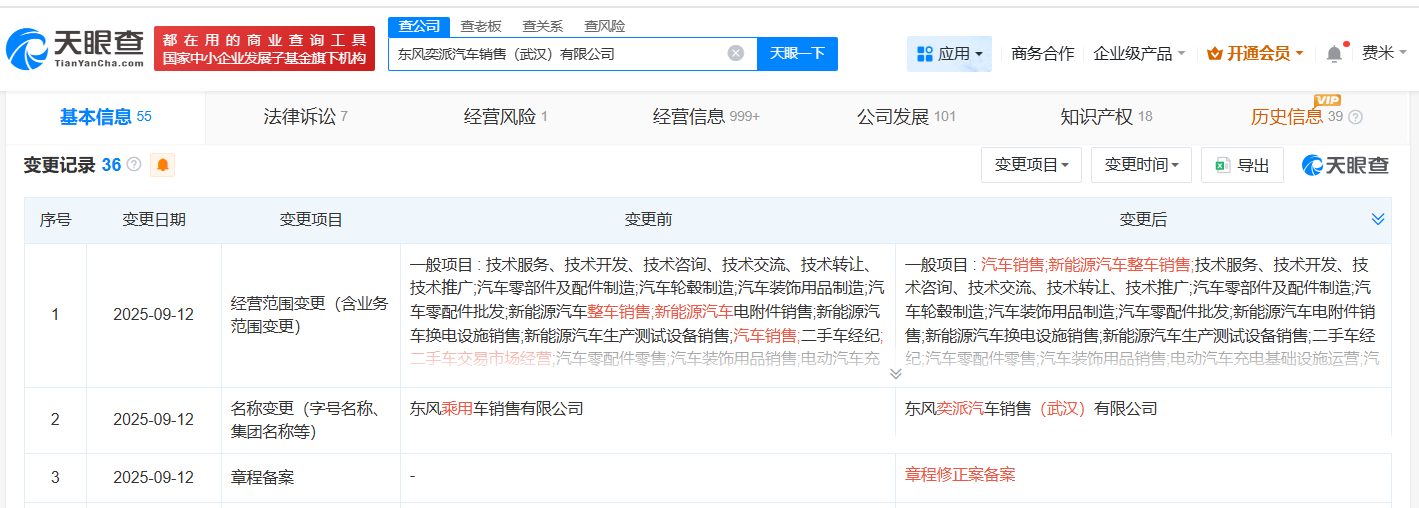
Task: Open the notification bell in the header
Action: coord(1334,54)
